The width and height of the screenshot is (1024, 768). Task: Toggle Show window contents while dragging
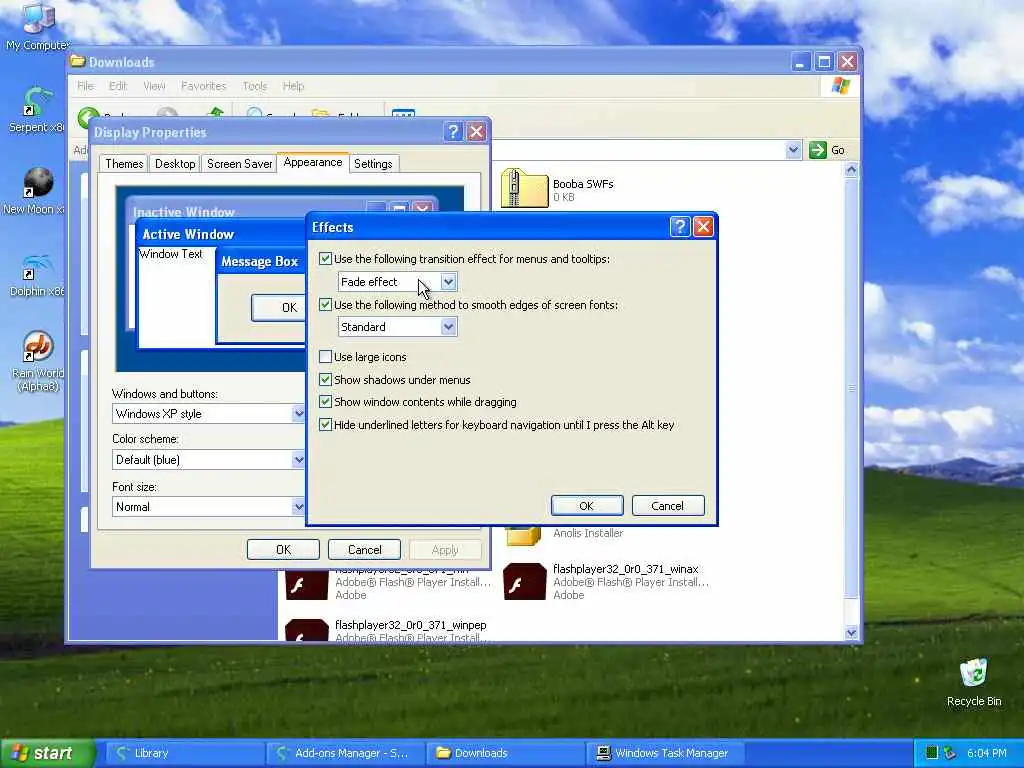coord(325,402)
